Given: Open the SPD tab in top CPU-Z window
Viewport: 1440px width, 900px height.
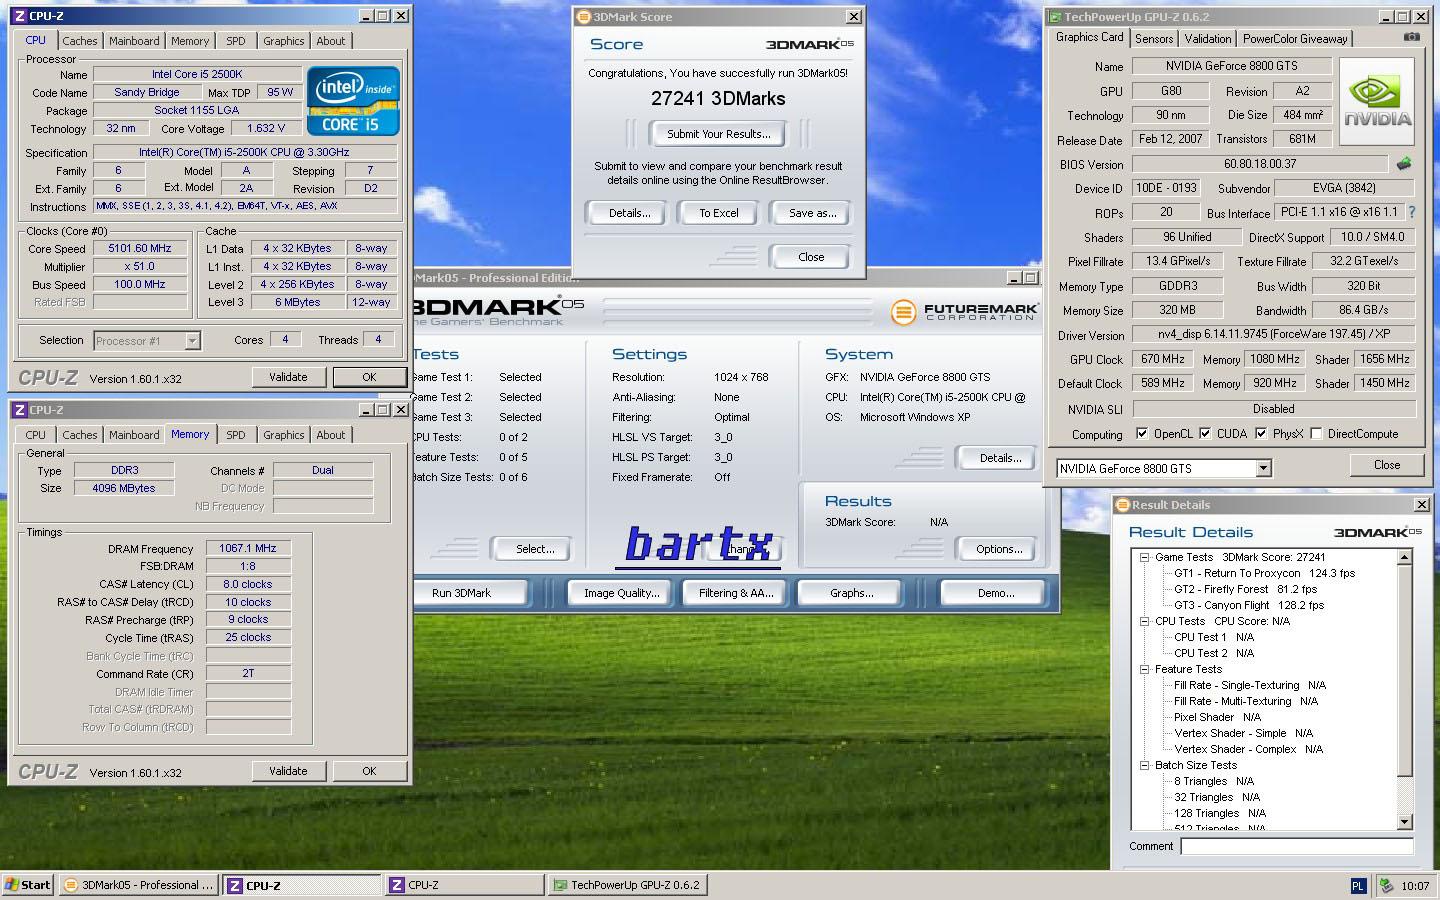Looking at the screenshot, I should [236, 41].
